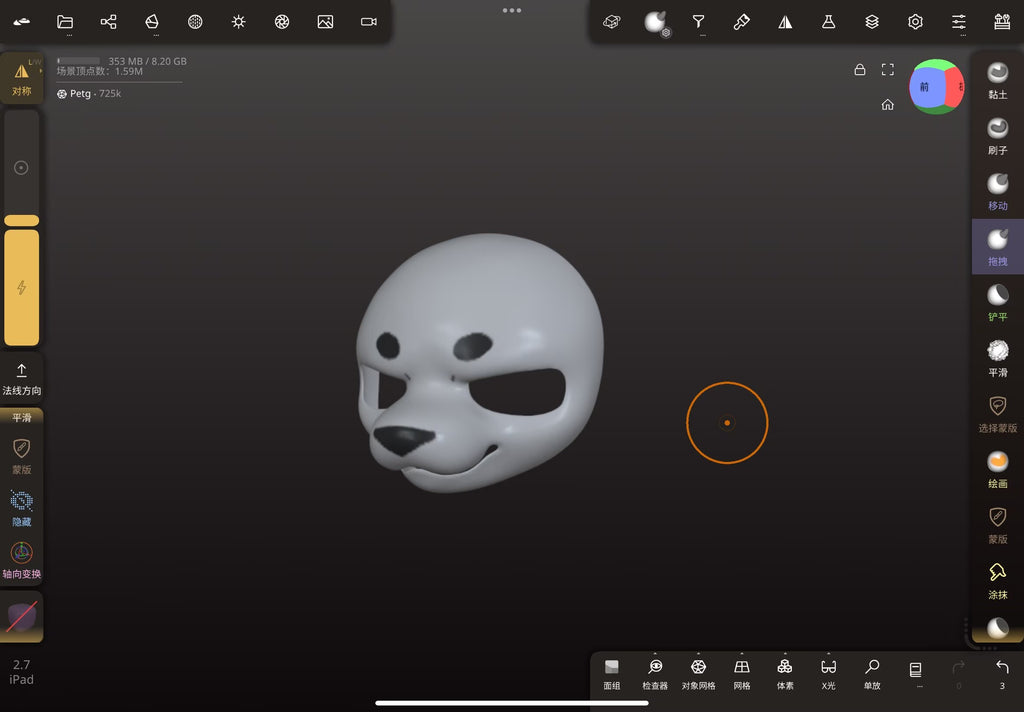Viewport: 1024px width, 712px height.
Task: Open the 检查器 (Inspector) panel
Action: coord(655,673)
